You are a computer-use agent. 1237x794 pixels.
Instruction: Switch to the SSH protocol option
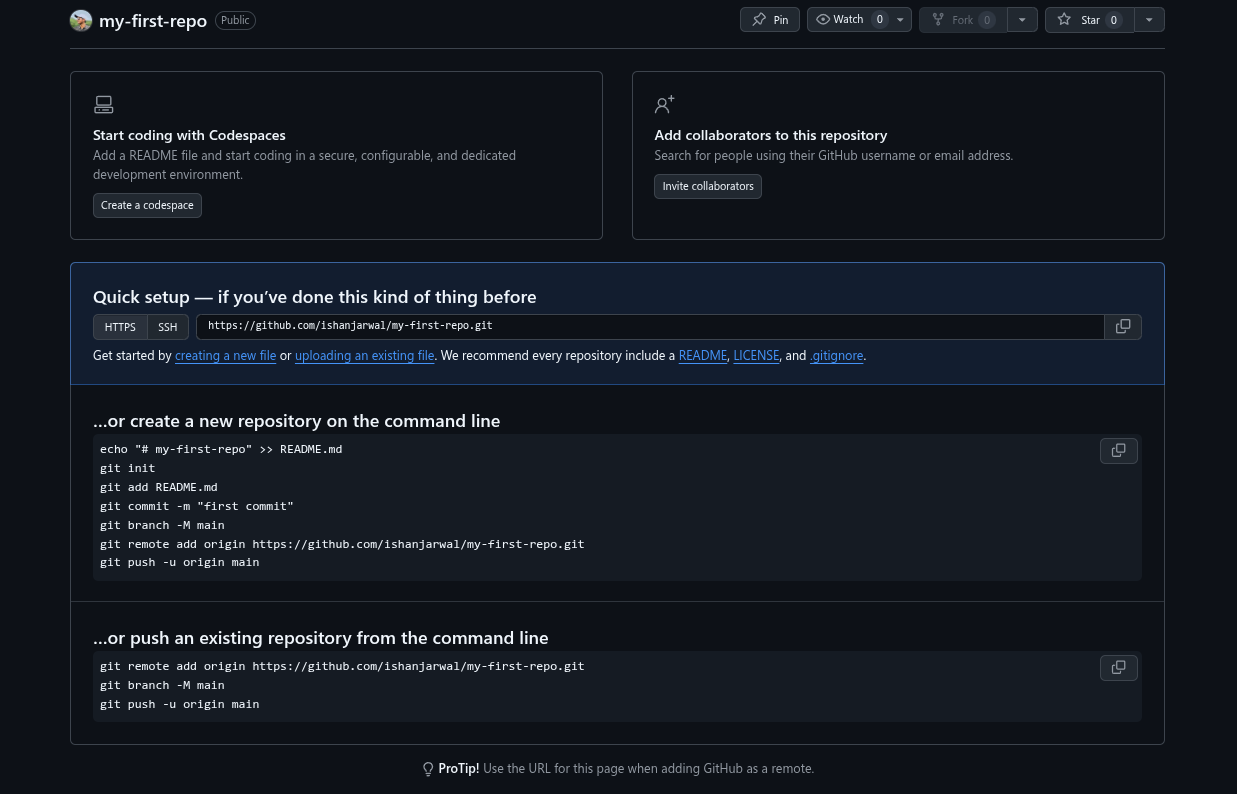click(x=168, y=327)
